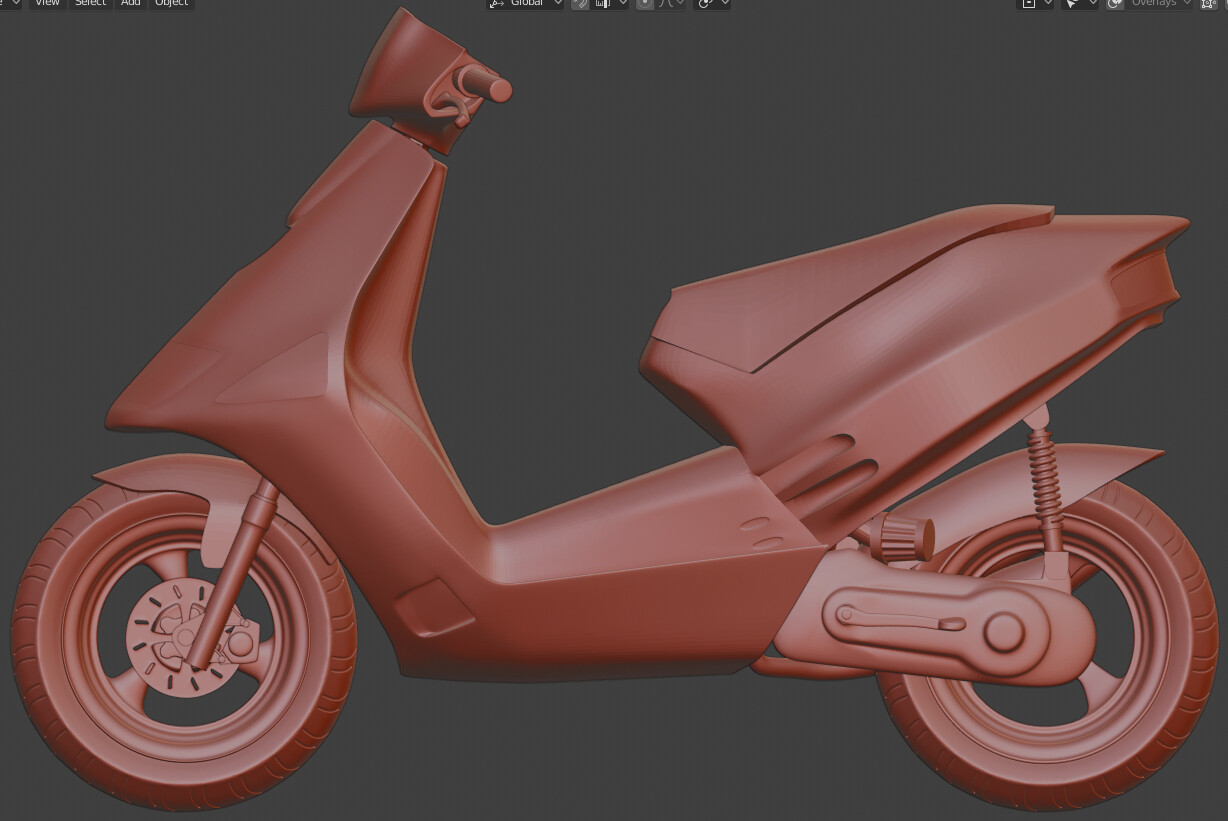Click the Select menu button
Screen dimensions: 1228x821
[90, 4]
